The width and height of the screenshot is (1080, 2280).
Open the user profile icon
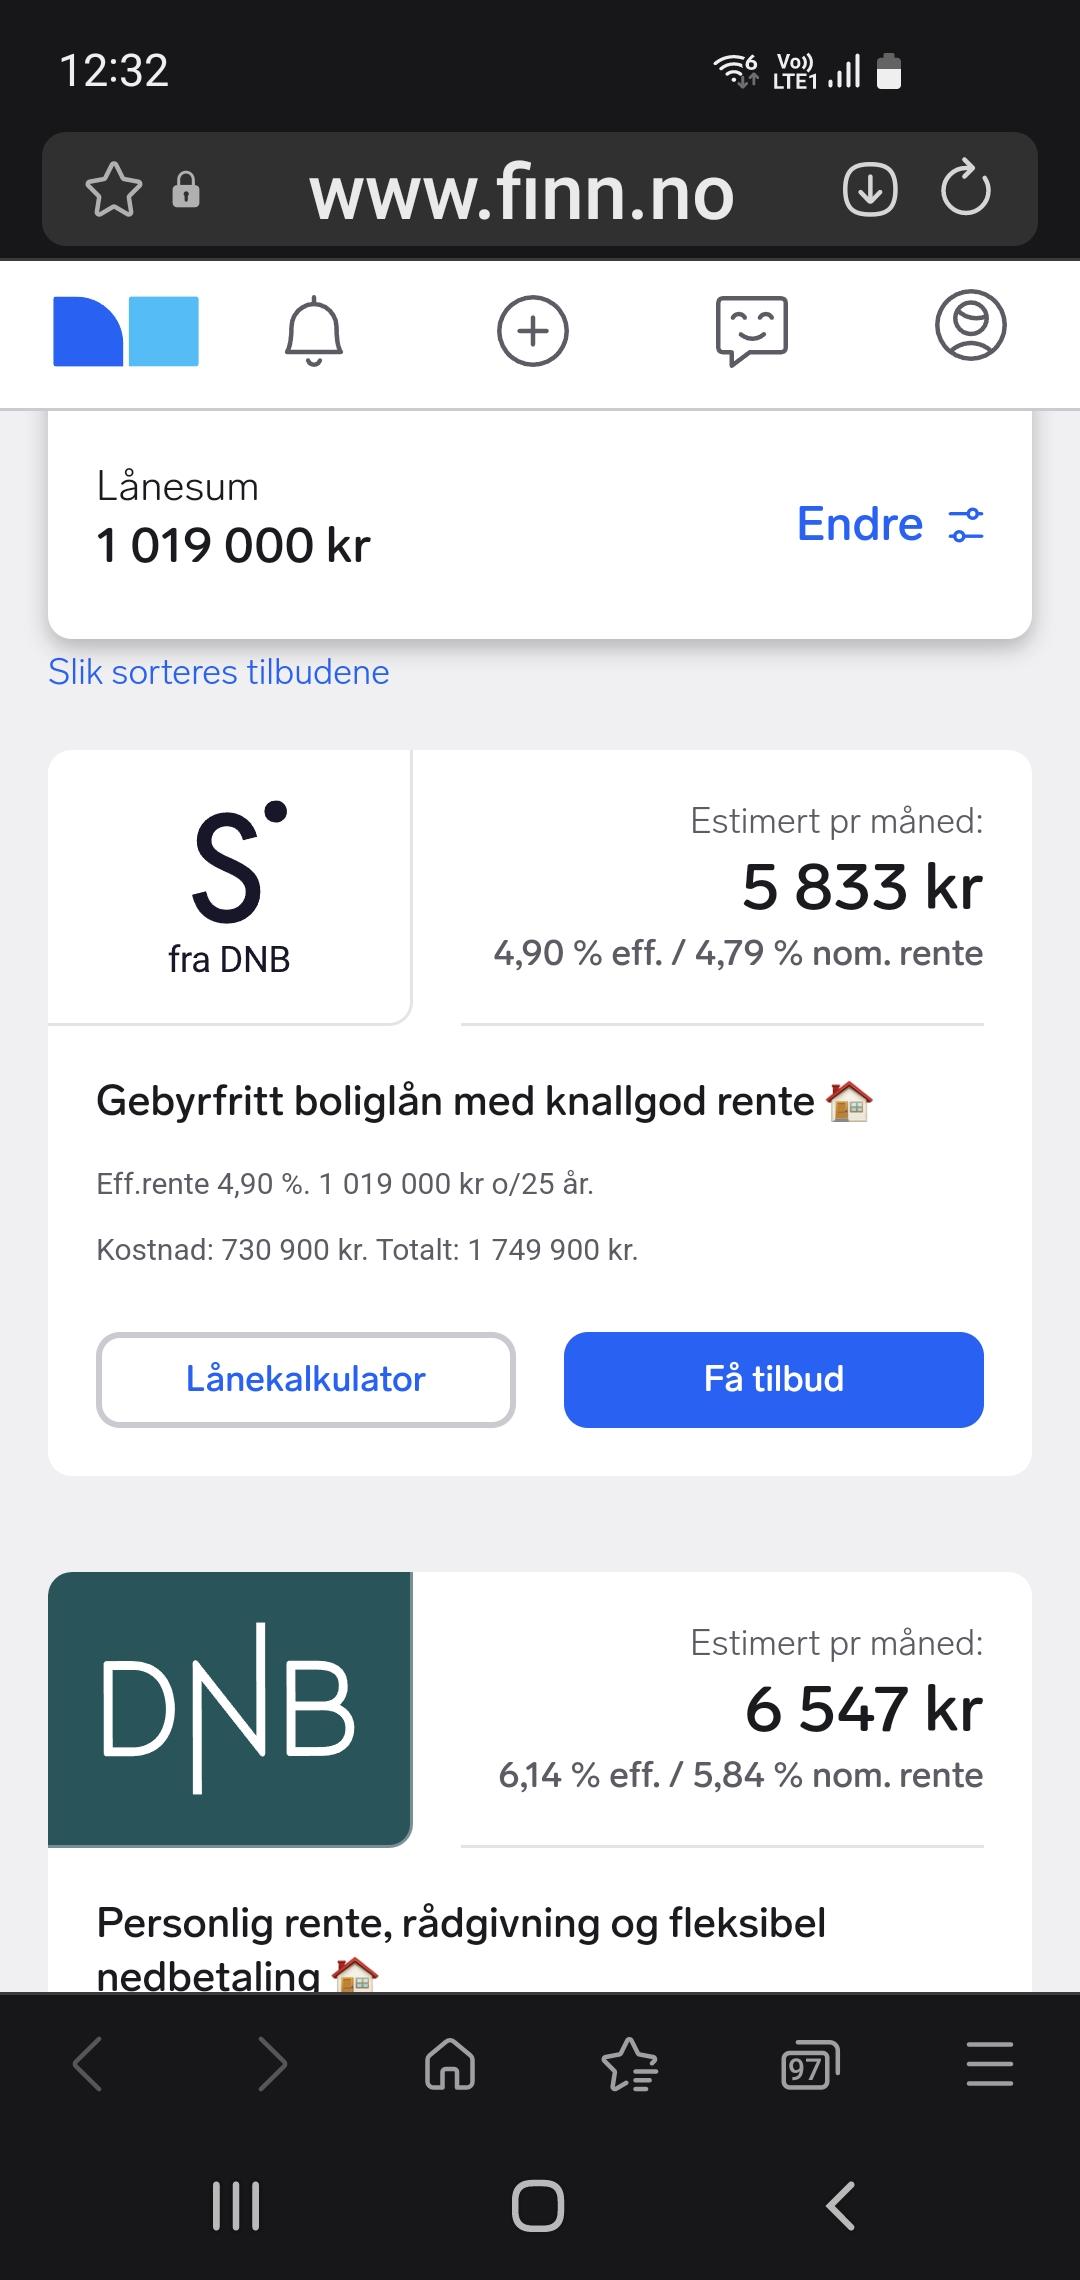pos(970,326)
